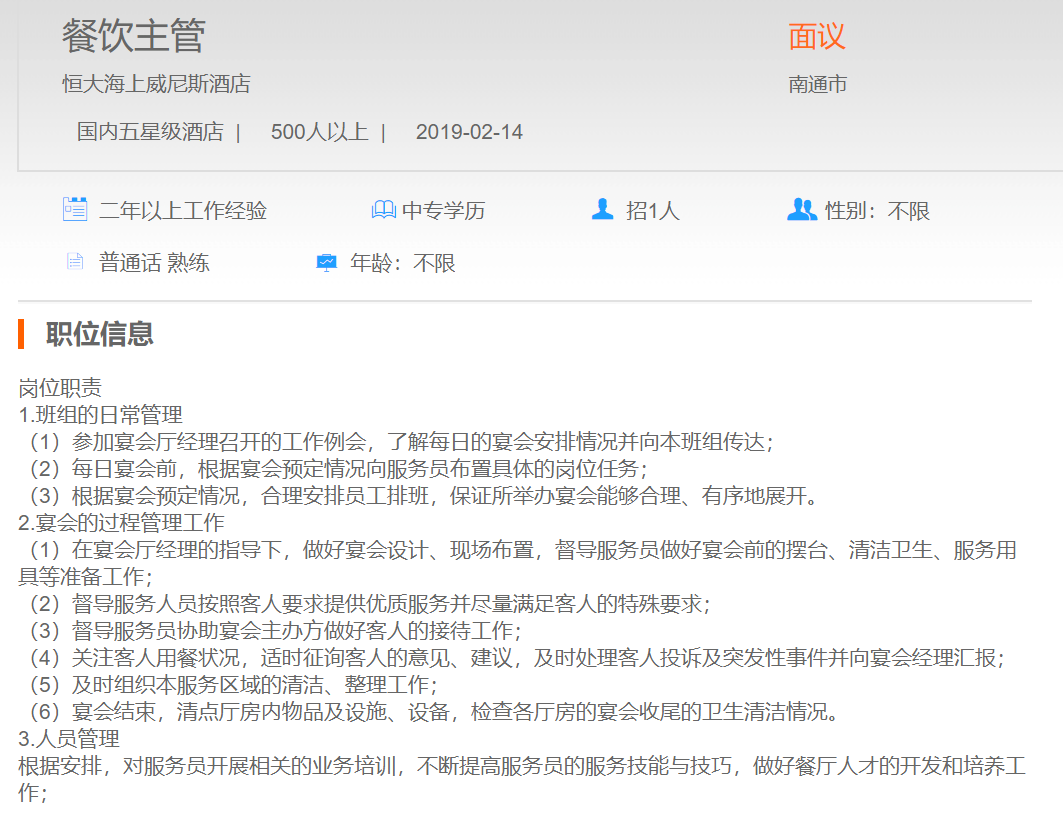Click the open book education icon
The width and height of the screenshot is (1063, 816).
(x=383, y=210)
